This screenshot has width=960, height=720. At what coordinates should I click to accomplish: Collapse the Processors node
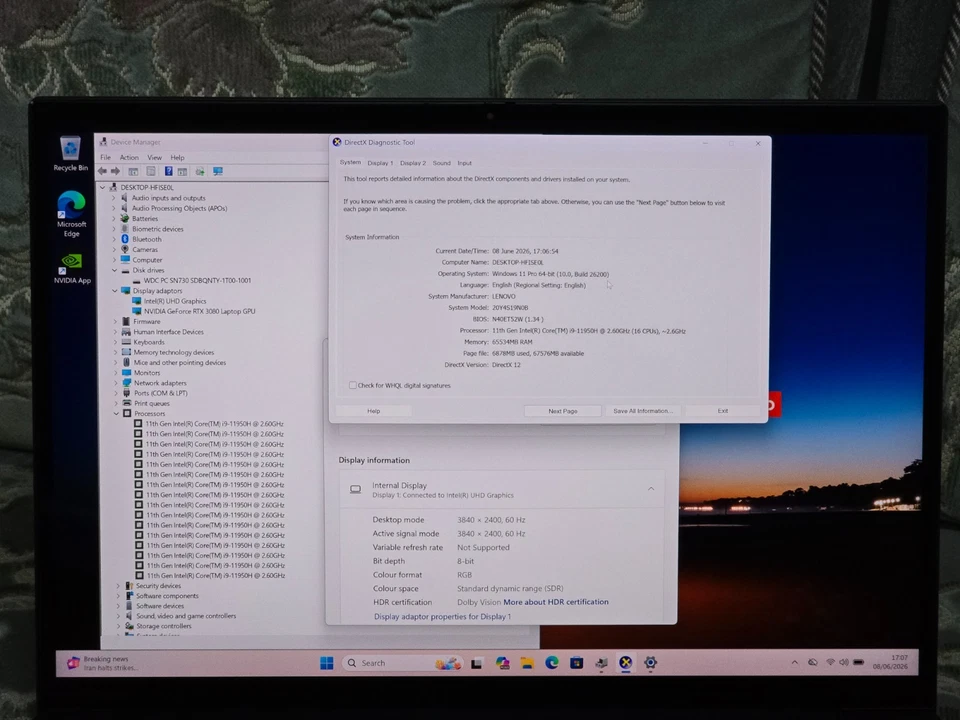(x=116, y=413)
